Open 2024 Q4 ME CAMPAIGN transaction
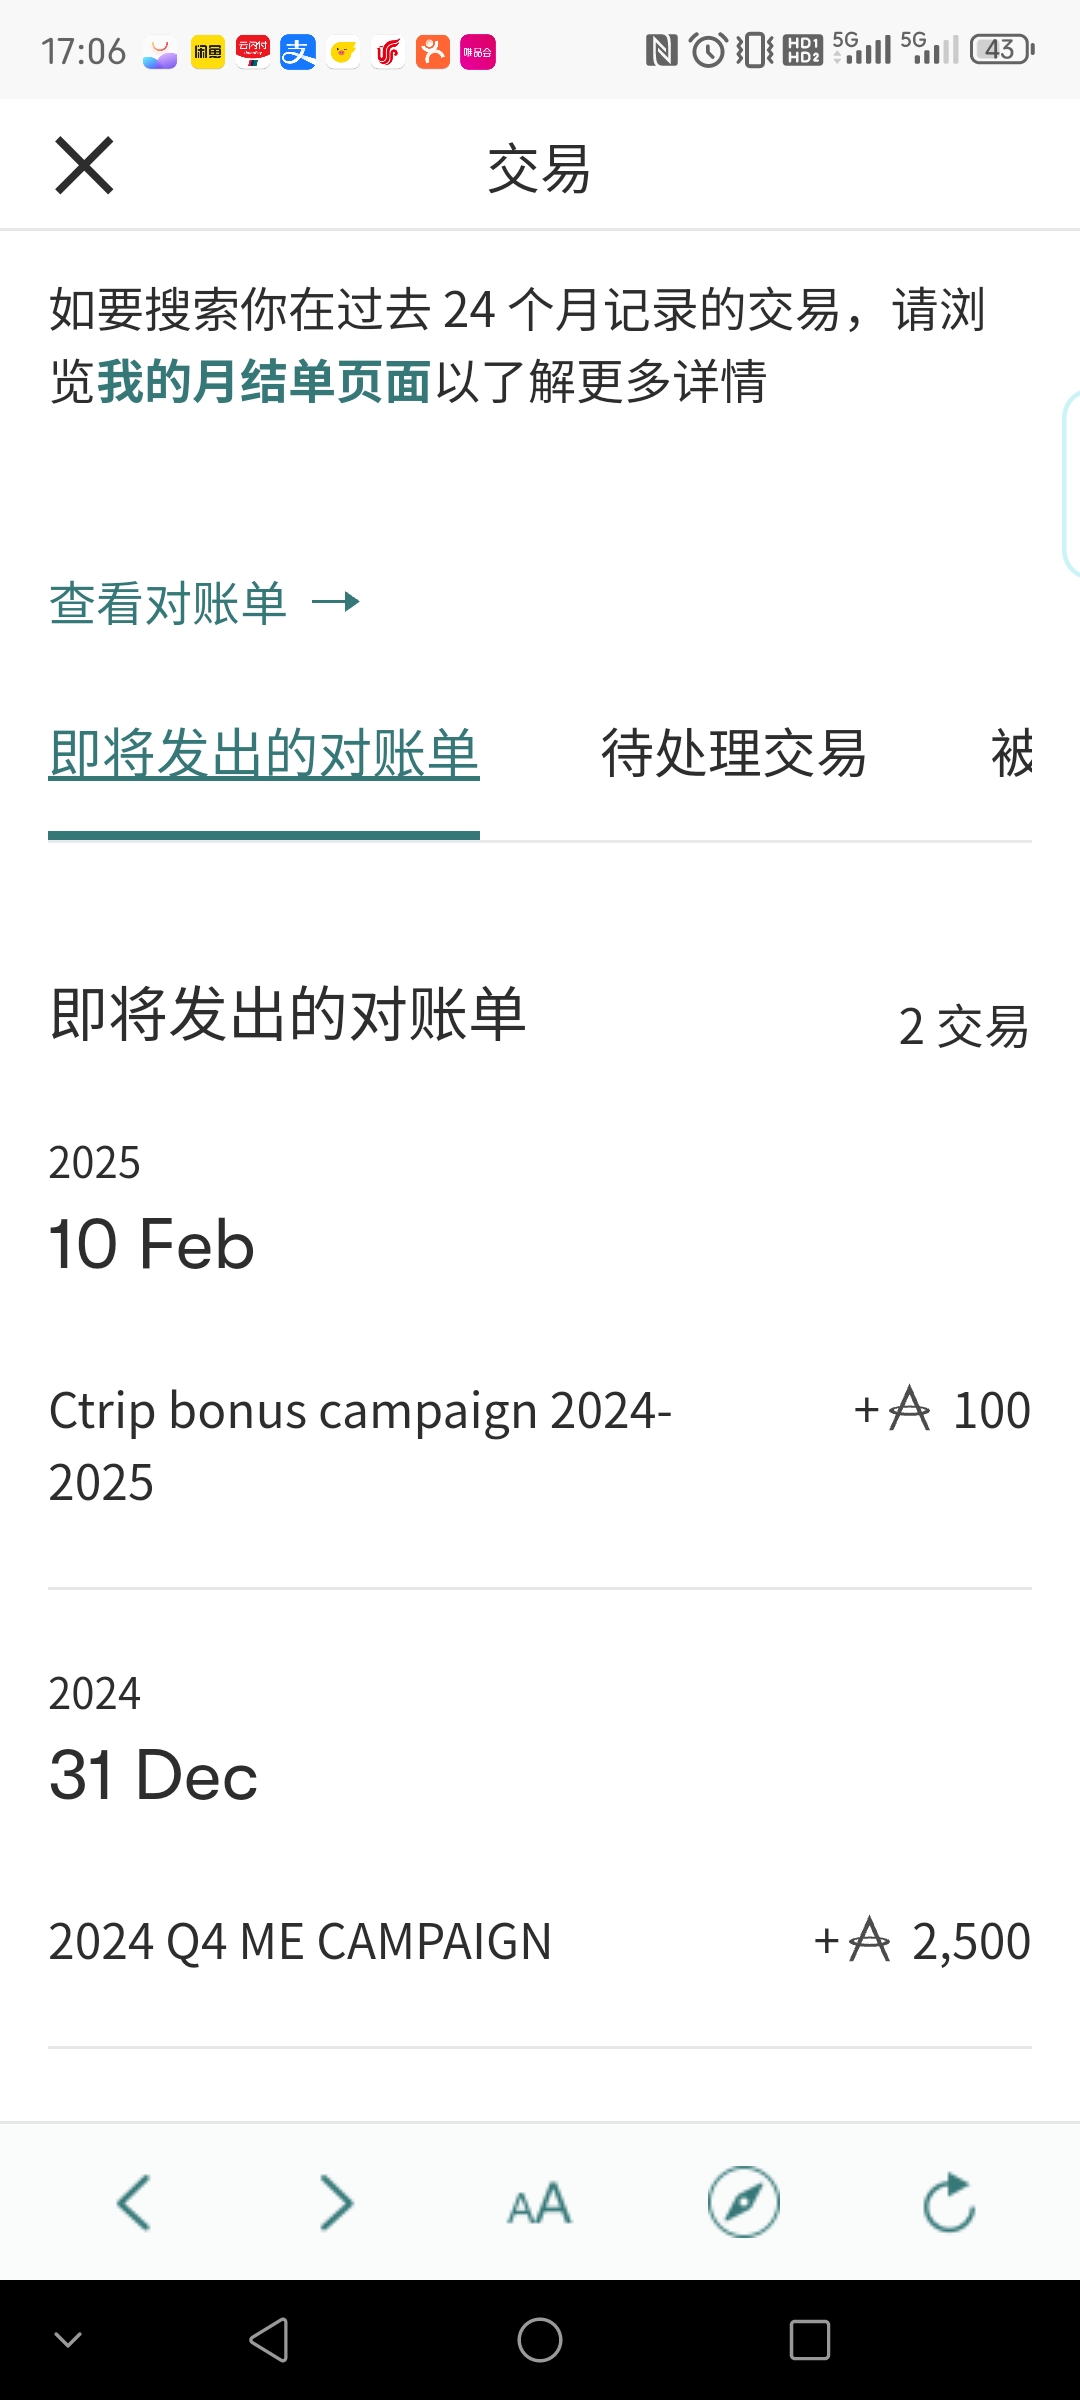The height and width of the screenshot is (2400, 1080). 540,1942
